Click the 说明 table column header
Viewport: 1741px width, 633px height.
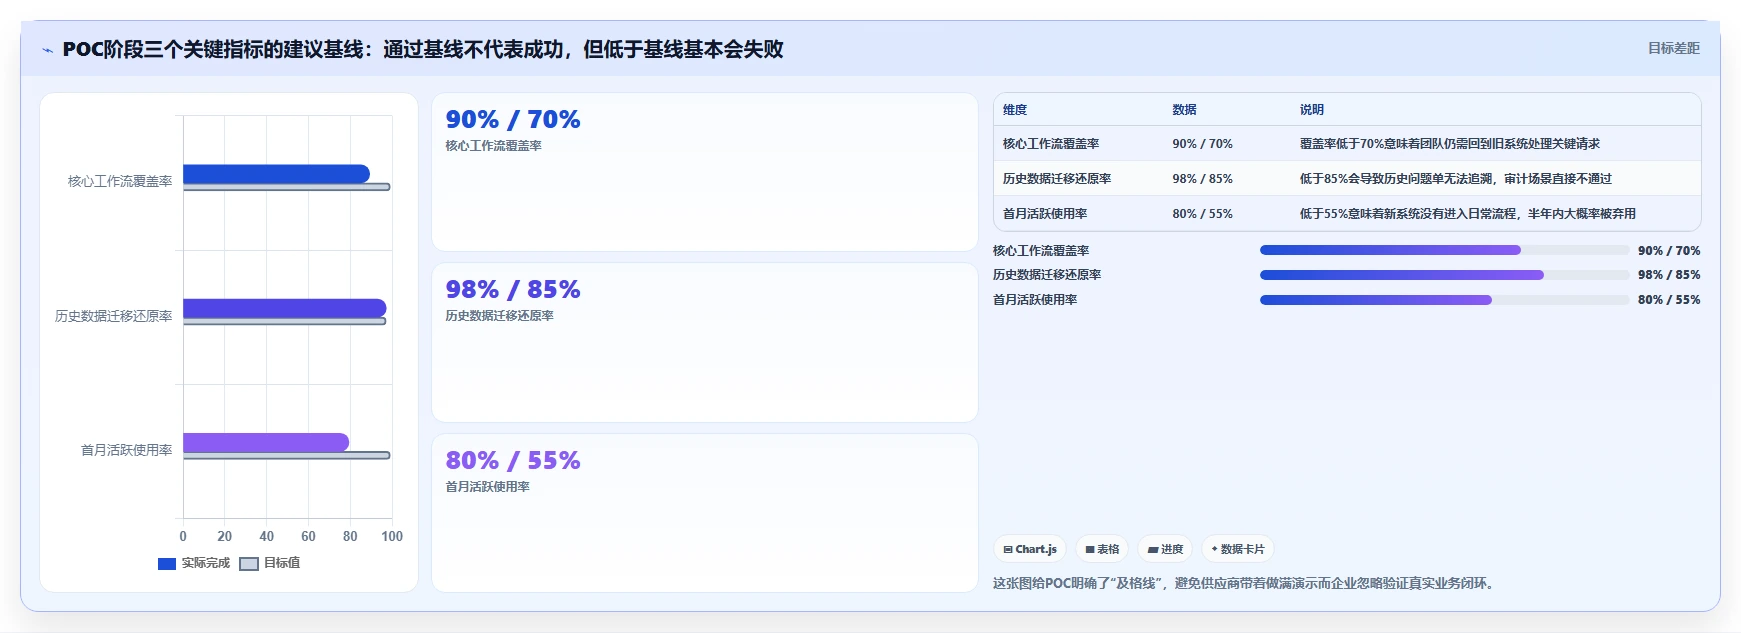pos(1312,110)
